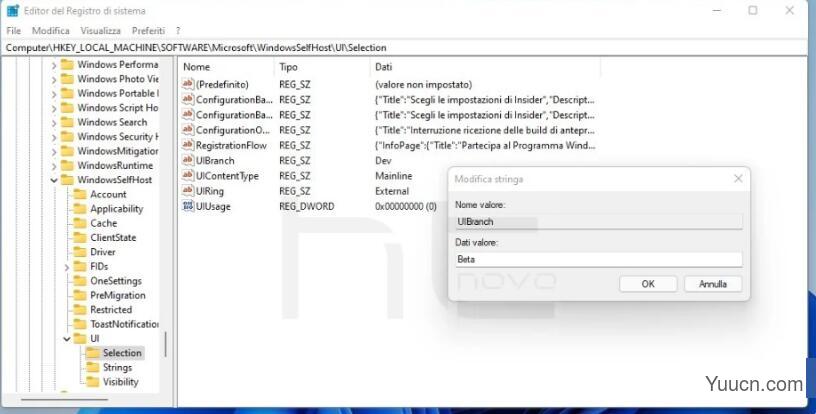The height and width of the screenshot is (414, 816).
Task: Expand the WindowsRuntime node
Action: click(x=54, y=166)
